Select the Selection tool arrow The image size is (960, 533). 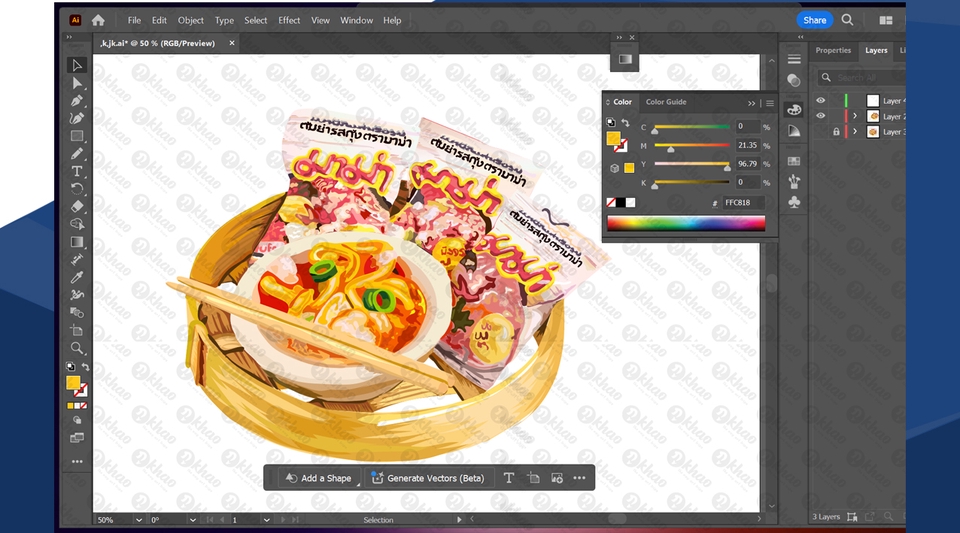coord(77,65)
